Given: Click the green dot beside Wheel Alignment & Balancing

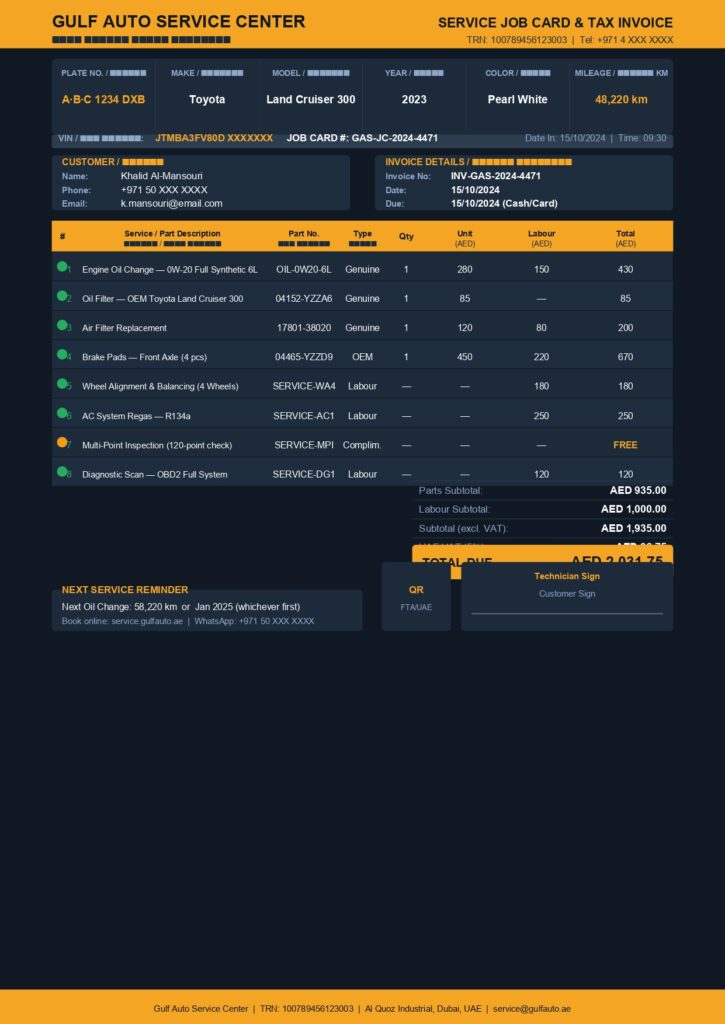Looking at the screenshot, I should [x=62, y=383].
